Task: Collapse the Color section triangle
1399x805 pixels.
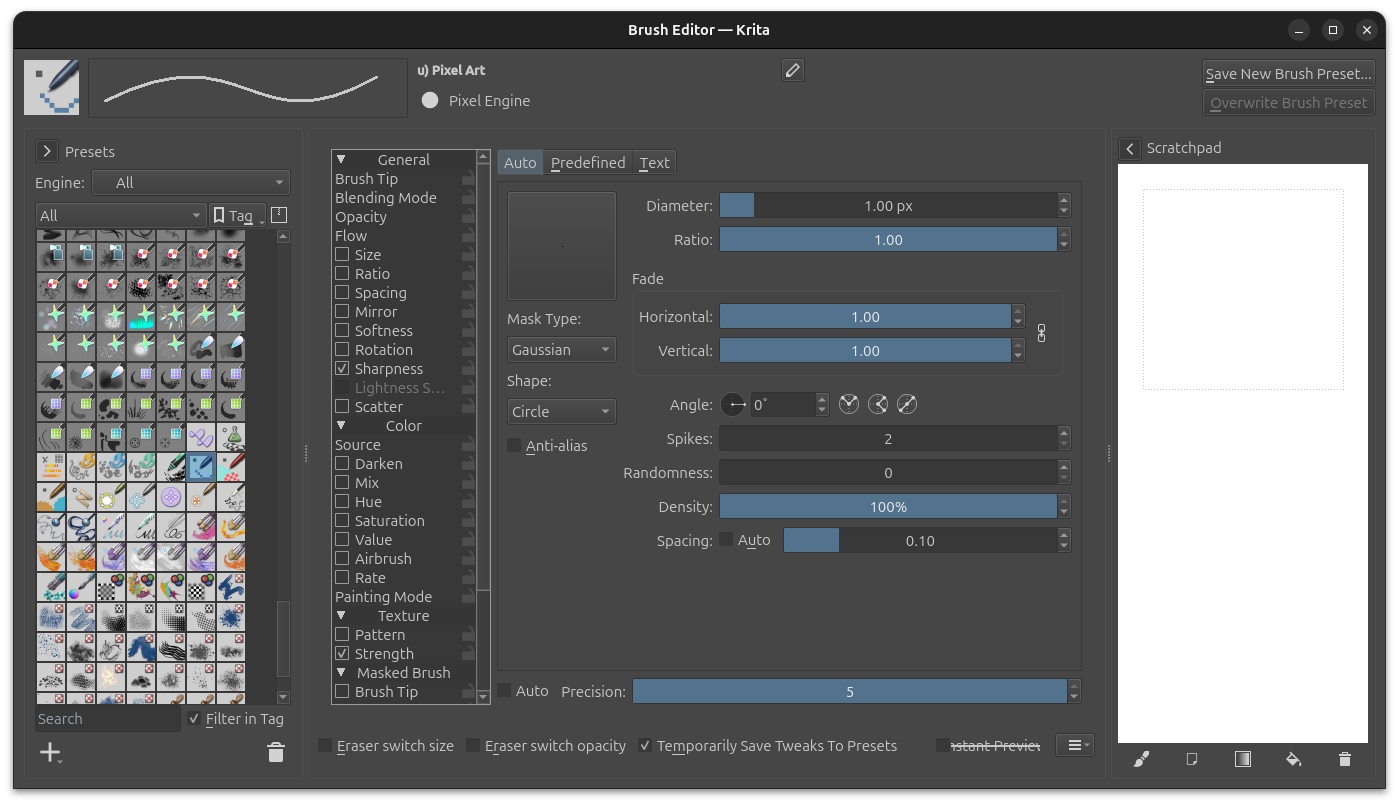Action: click(x=341, y=426)
